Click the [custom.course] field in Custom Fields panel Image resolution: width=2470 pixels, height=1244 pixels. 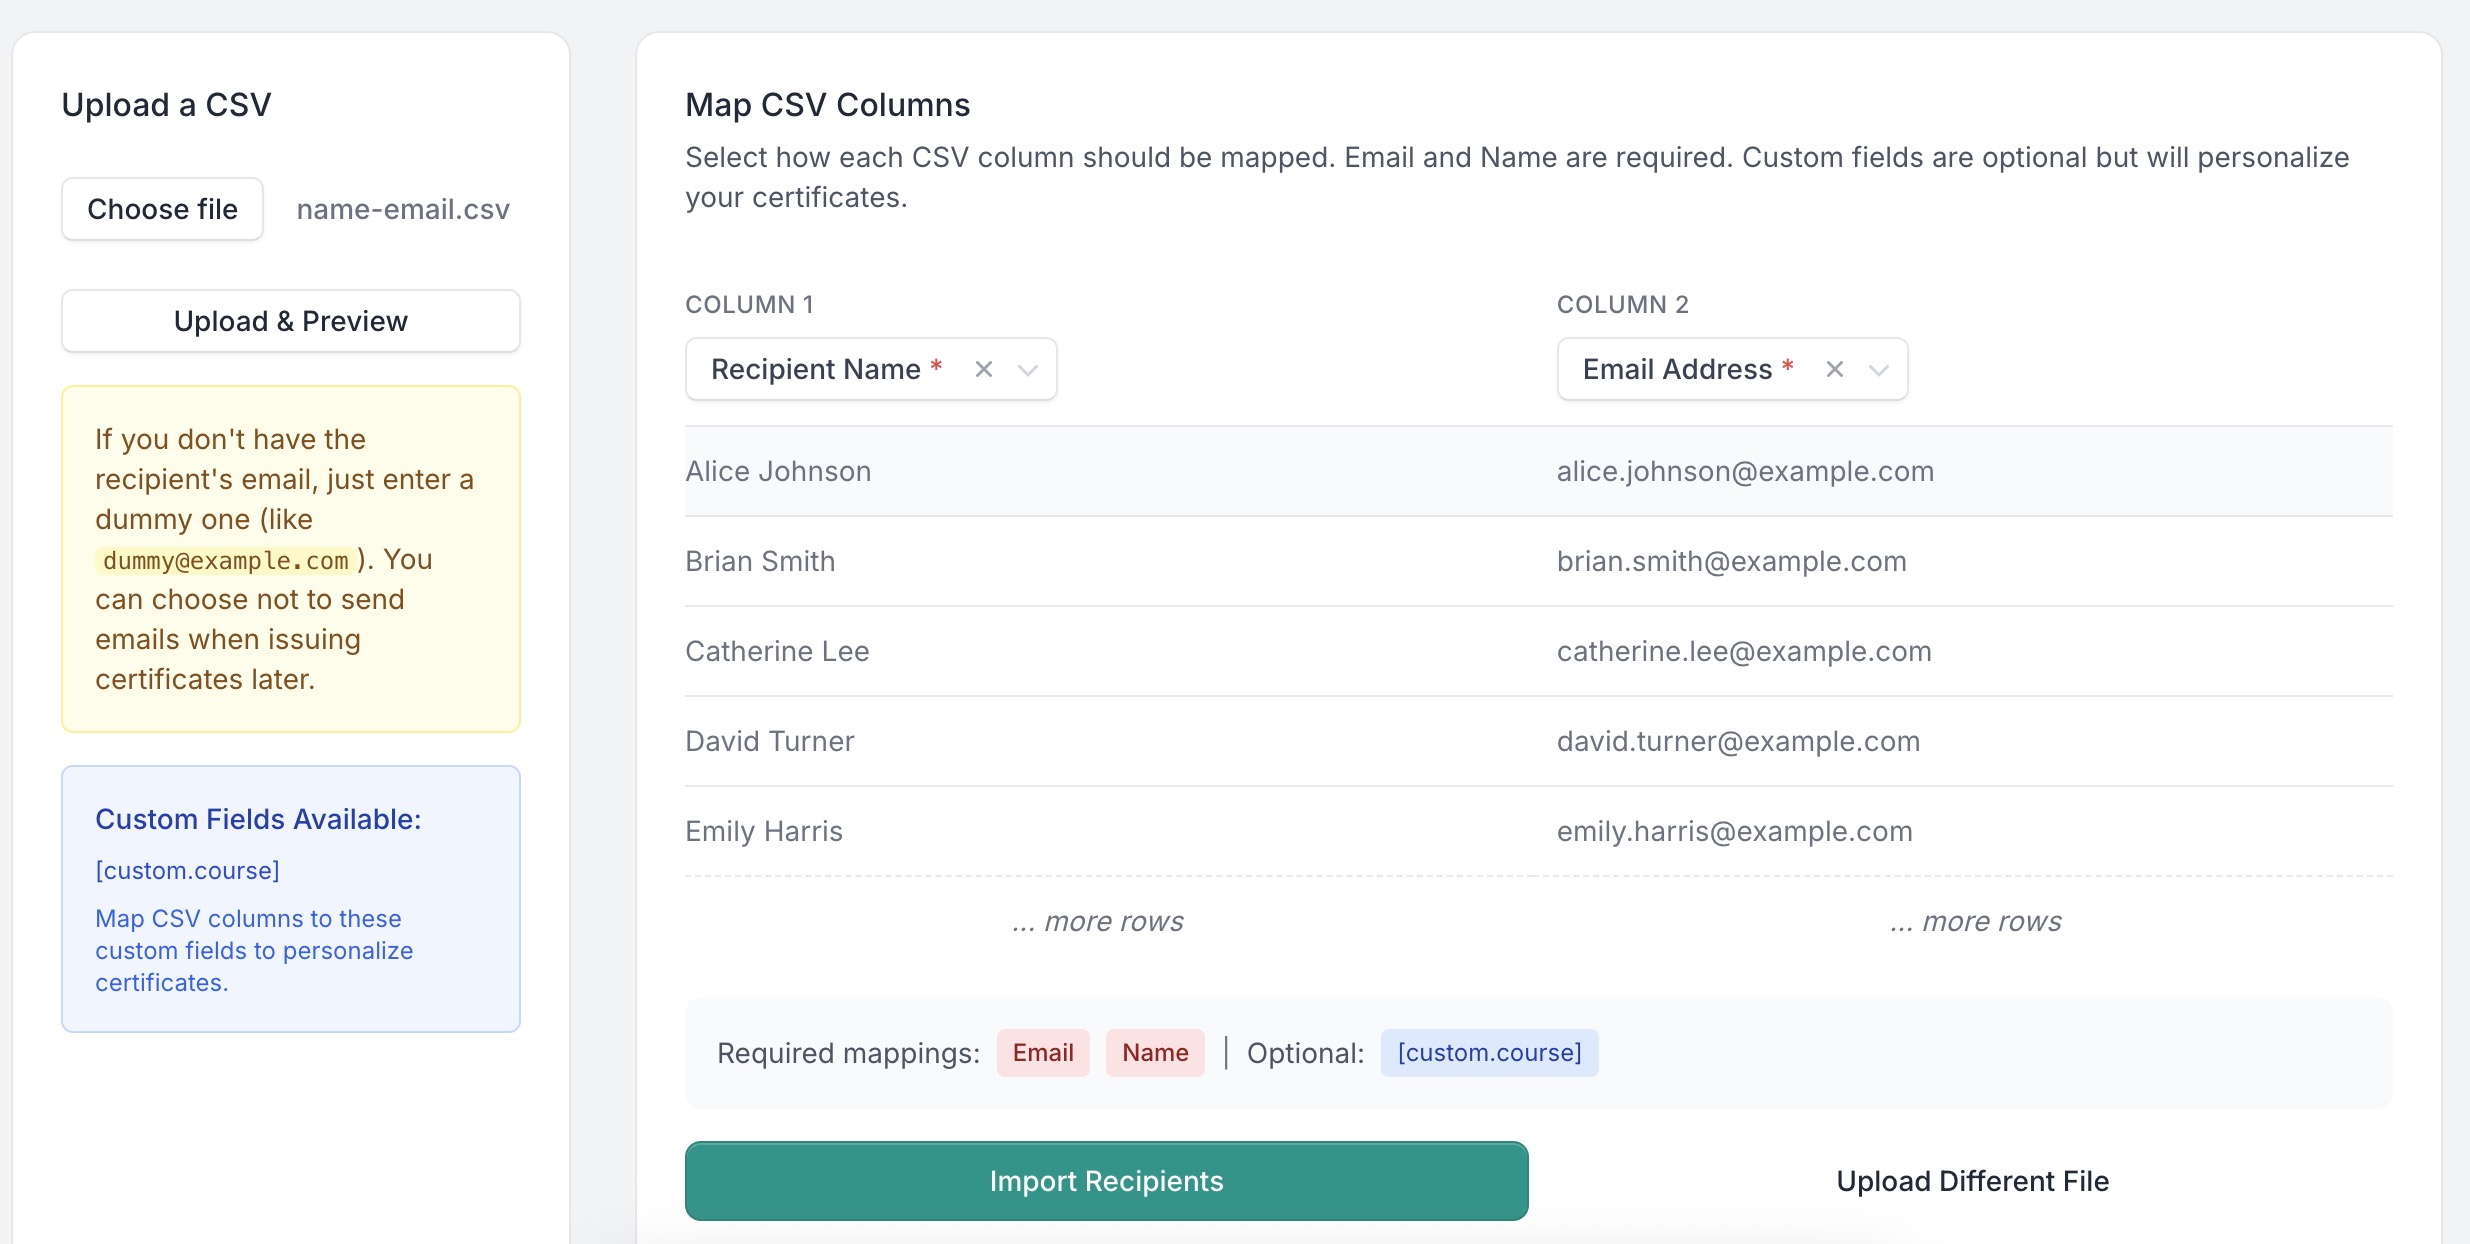(x=186, y=870)
